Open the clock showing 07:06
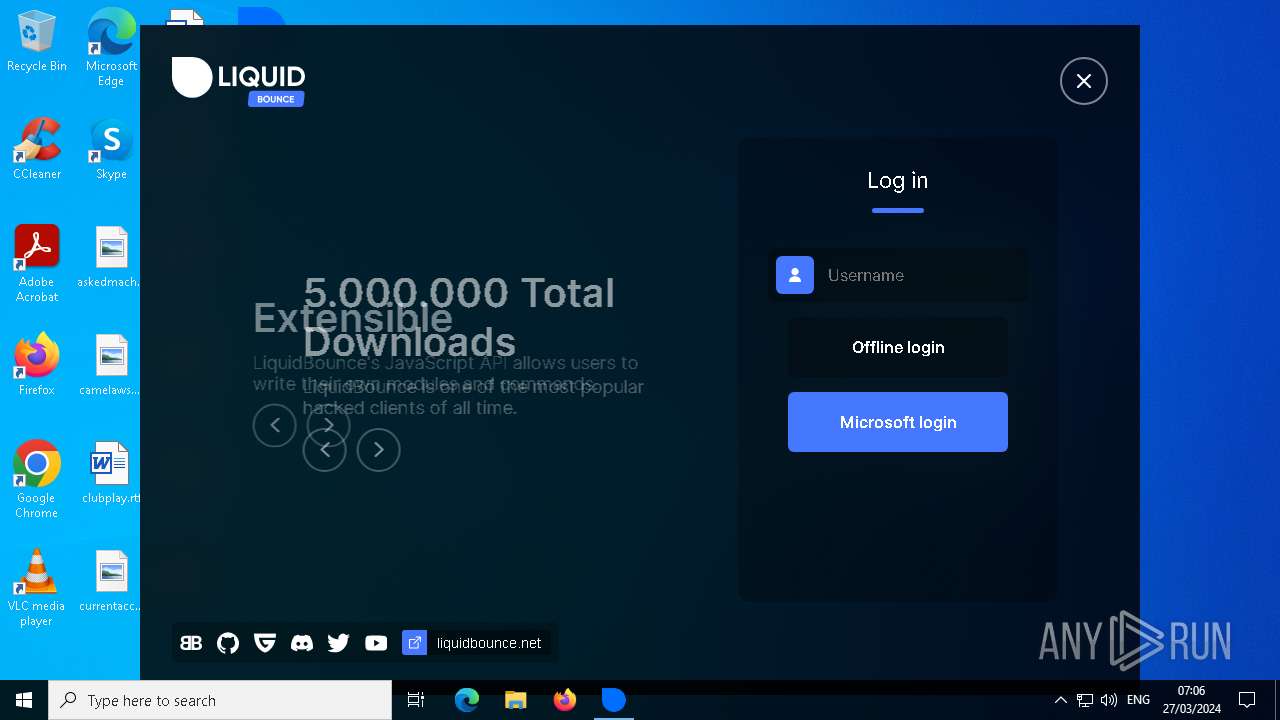1280x720 pixels. point(1191,700)
